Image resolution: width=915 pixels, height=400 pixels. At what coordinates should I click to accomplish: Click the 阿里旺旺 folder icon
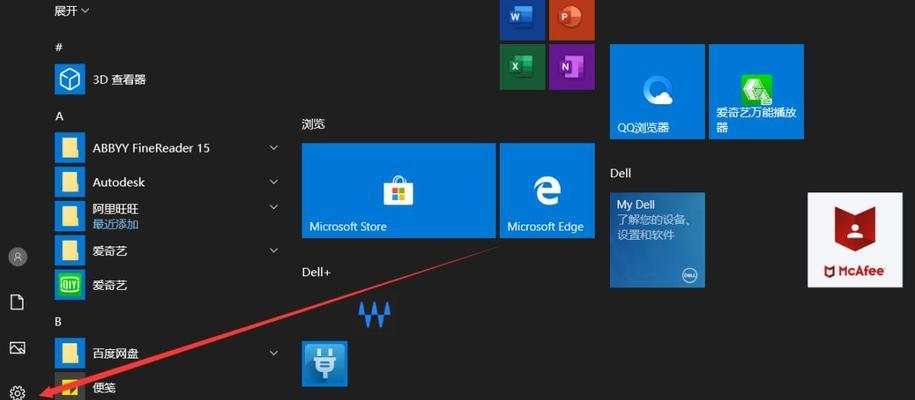[x=70, y=216]
